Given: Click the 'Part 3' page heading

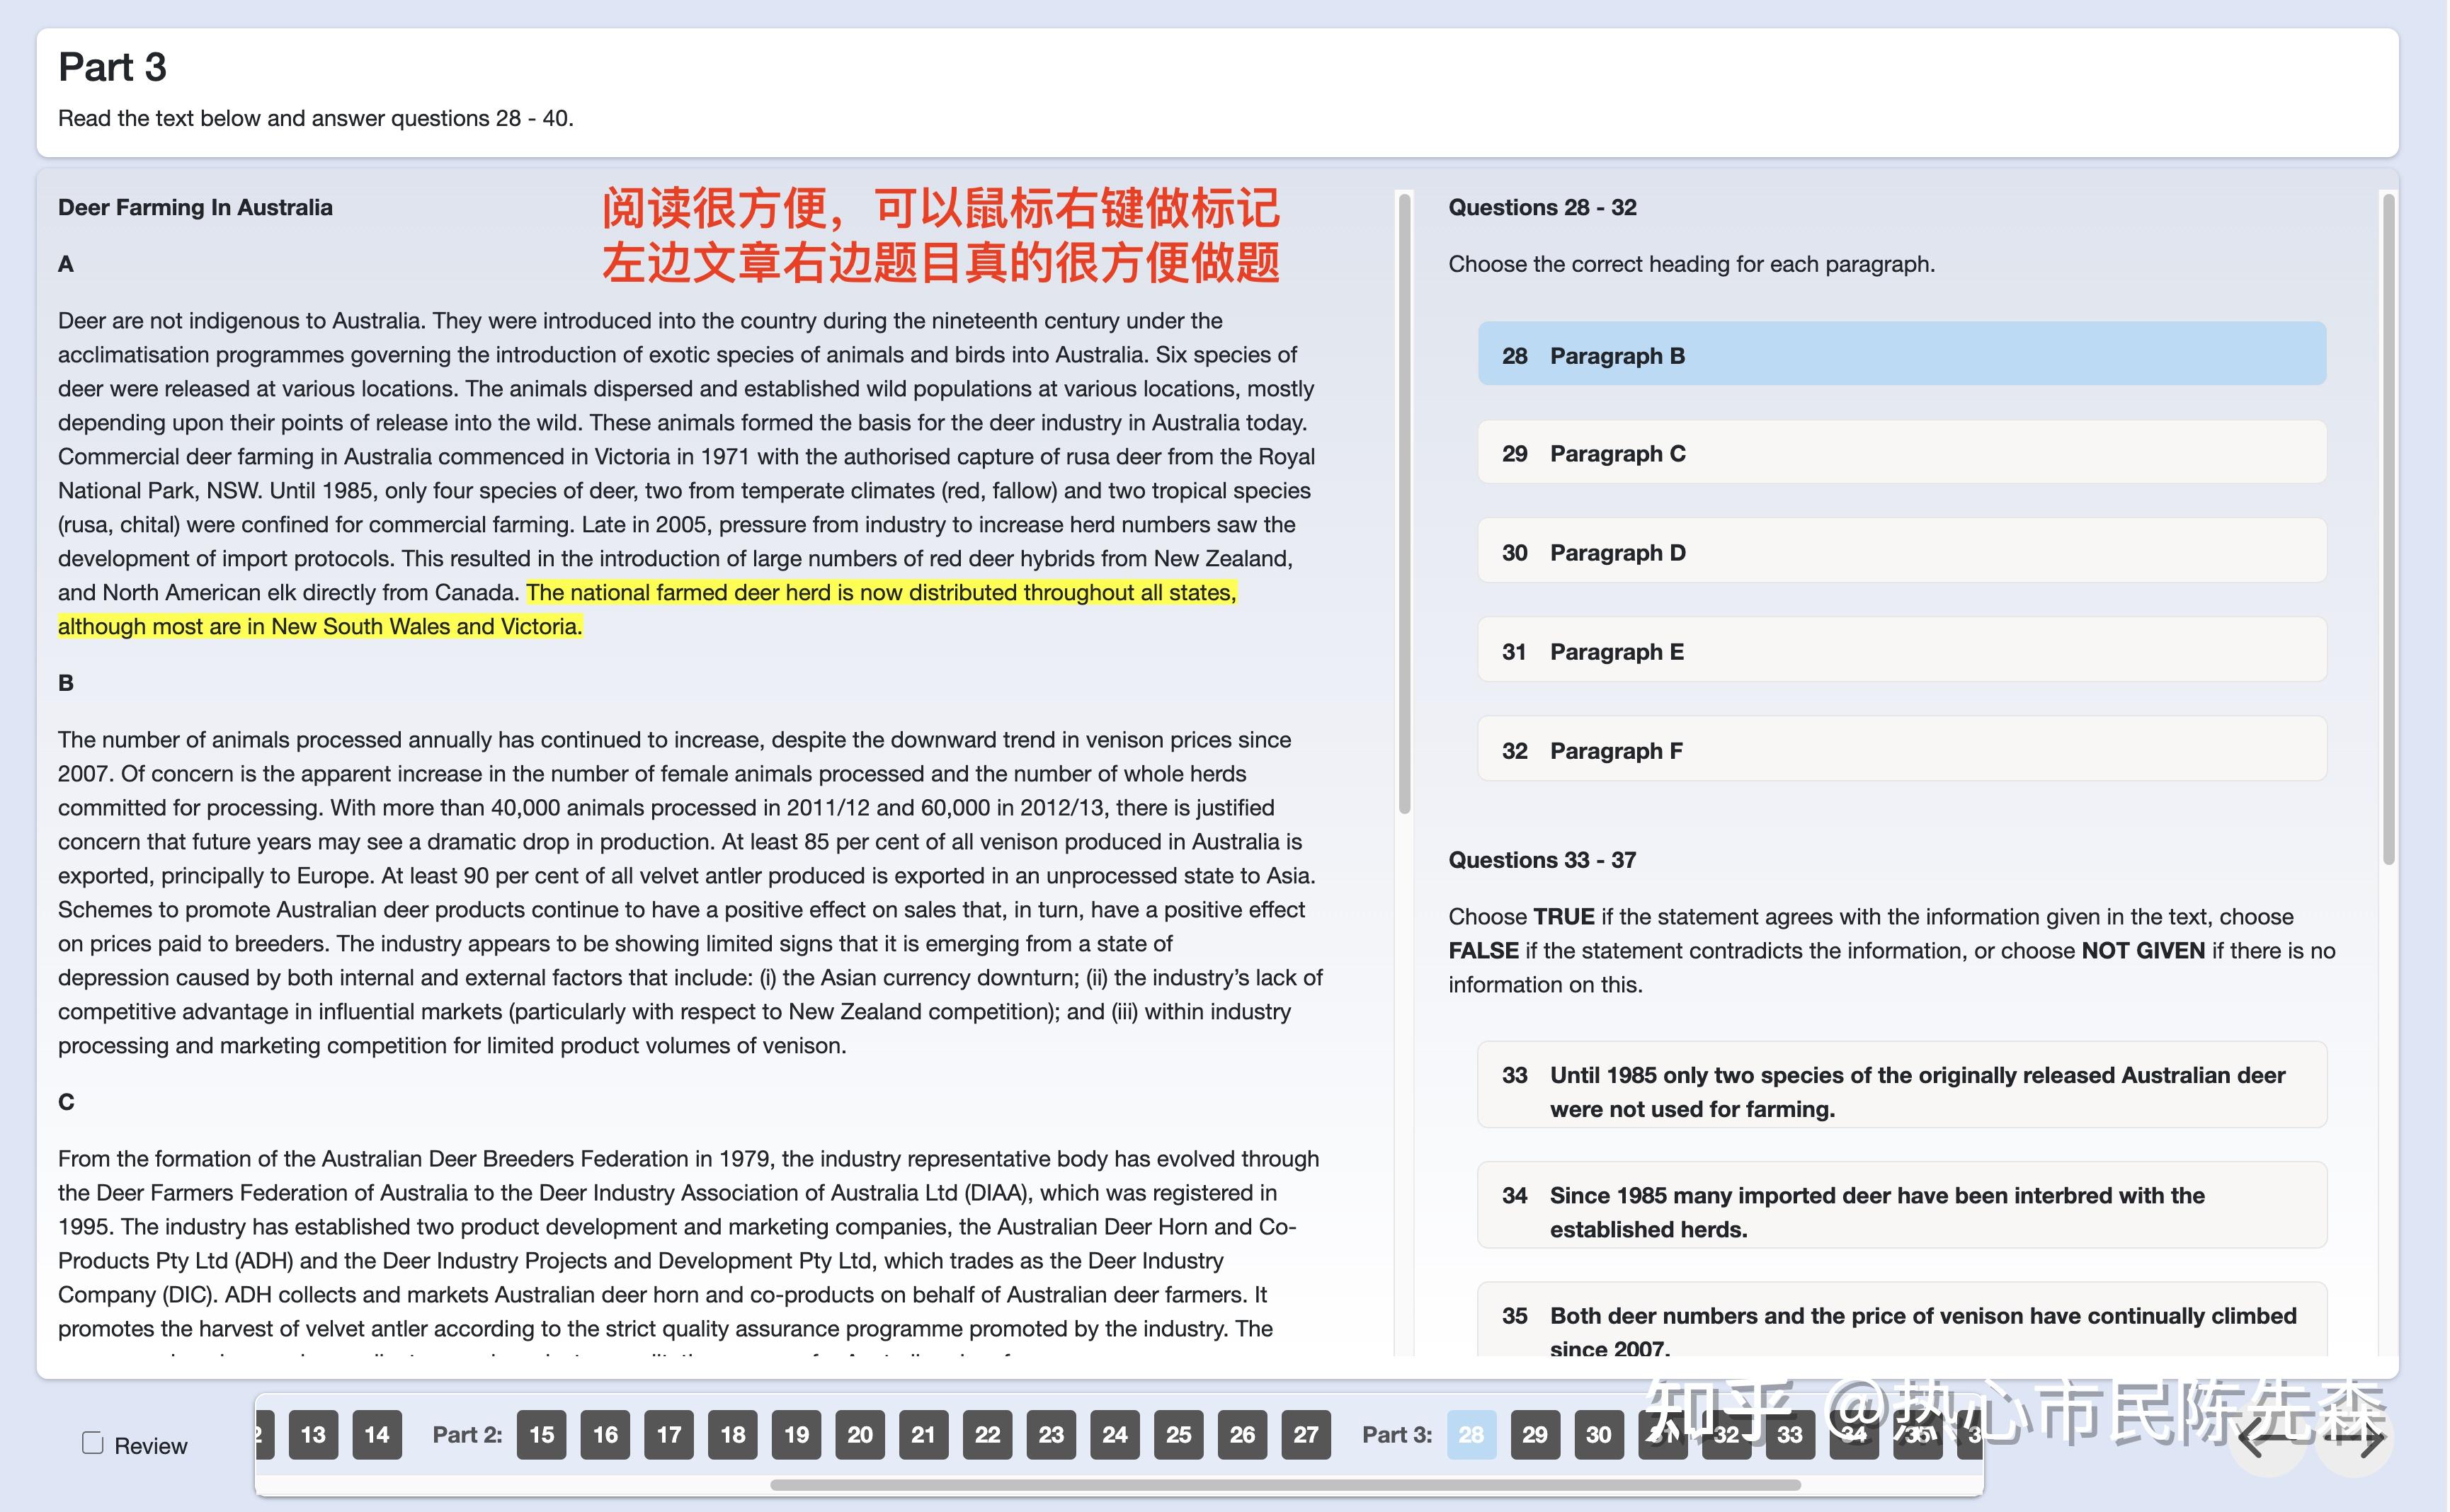Looking at the screenshot, I should [112, 67].
